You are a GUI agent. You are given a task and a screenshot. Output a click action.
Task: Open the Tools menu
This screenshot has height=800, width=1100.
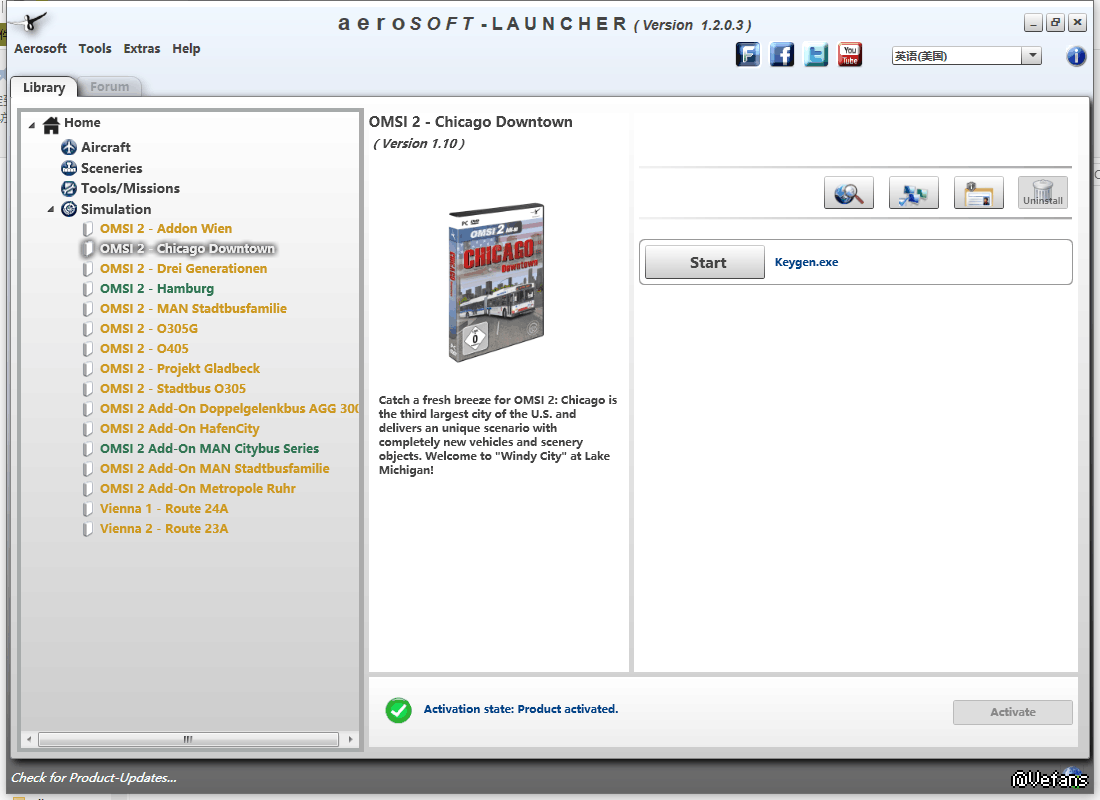pyautogui.click(x=95, y=48)
